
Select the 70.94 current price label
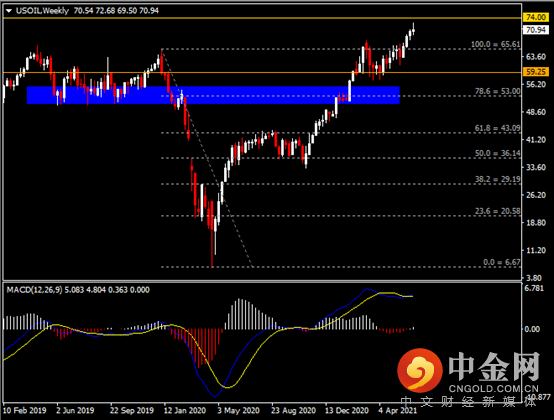point(536,30)
